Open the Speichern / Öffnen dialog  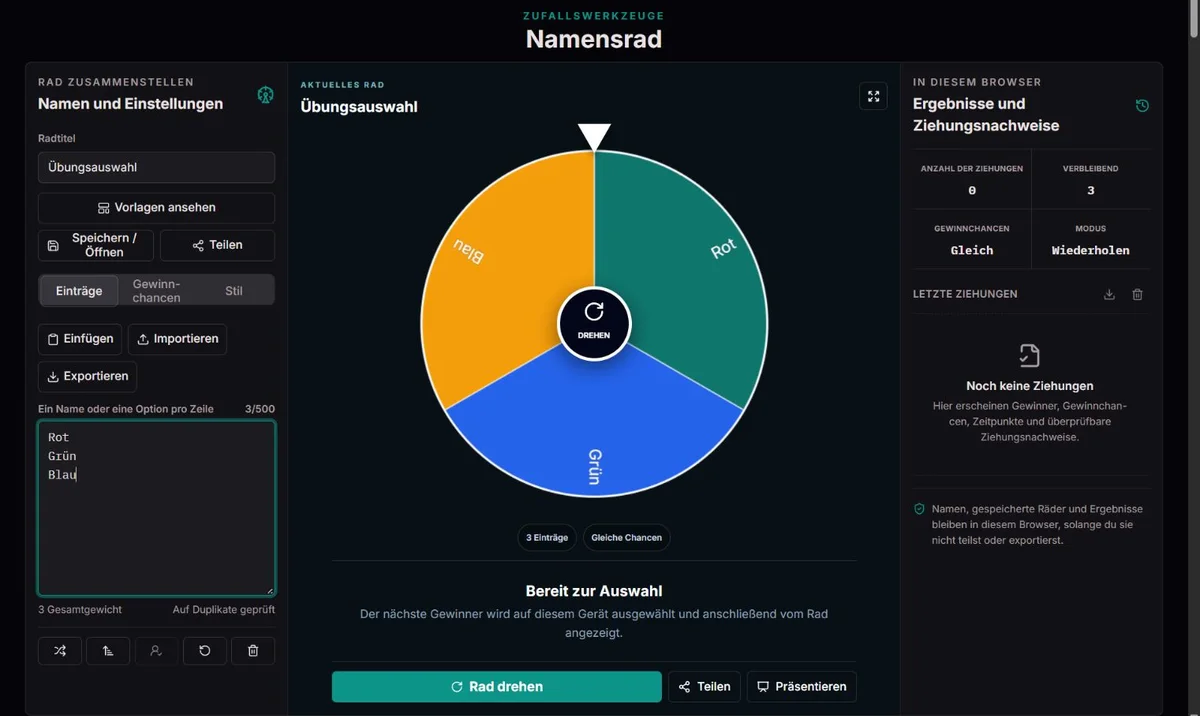[96, 245]
